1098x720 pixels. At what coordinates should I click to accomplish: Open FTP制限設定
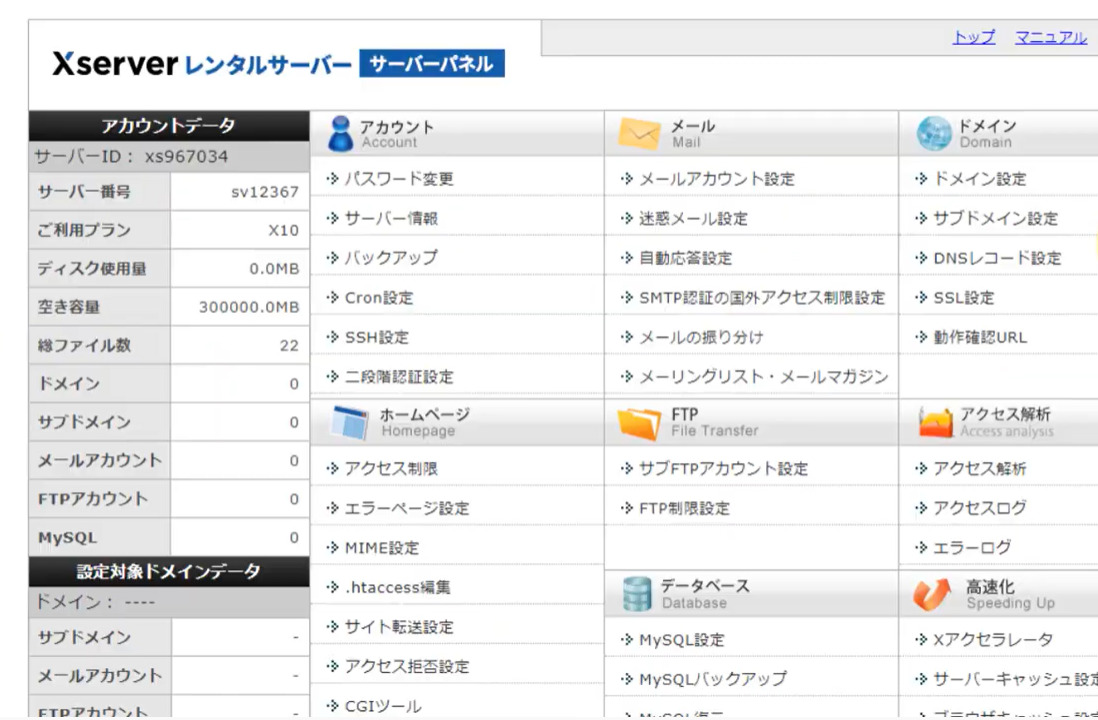(x=684, y=508)
